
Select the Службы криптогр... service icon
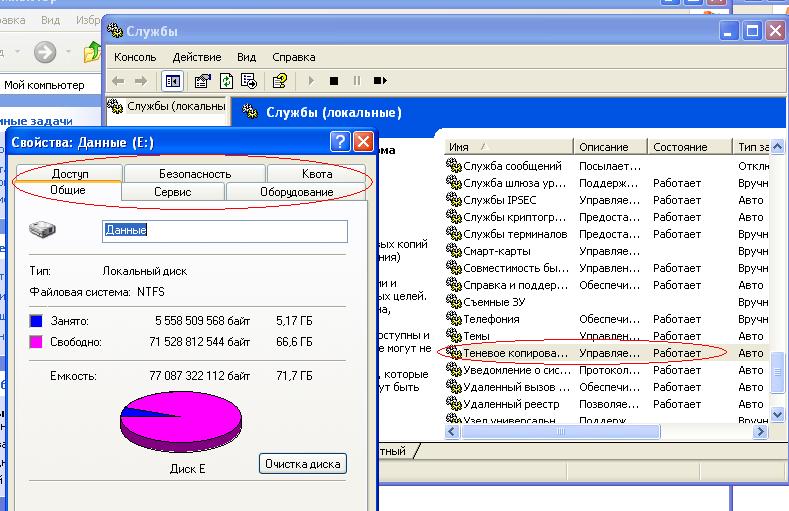(453, 216)
